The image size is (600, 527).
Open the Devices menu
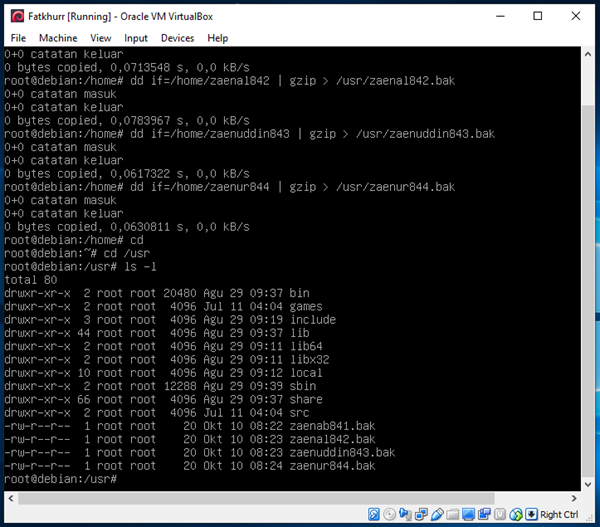(x=177, y=38)
